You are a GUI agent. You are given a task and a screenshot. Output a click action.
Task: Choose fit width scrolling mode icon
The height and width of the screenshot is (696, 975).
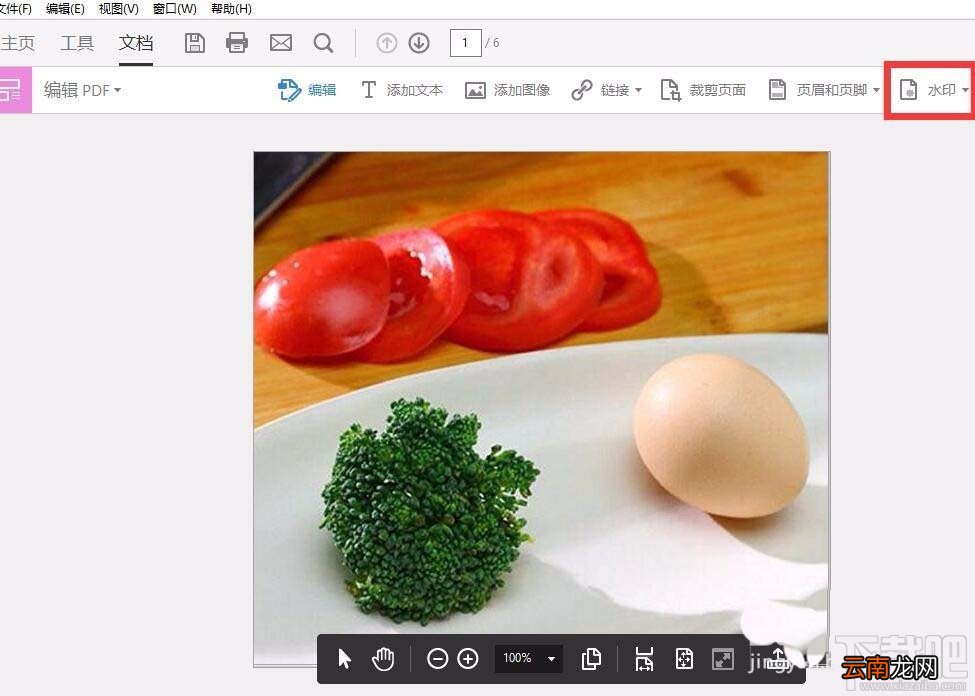644,659
